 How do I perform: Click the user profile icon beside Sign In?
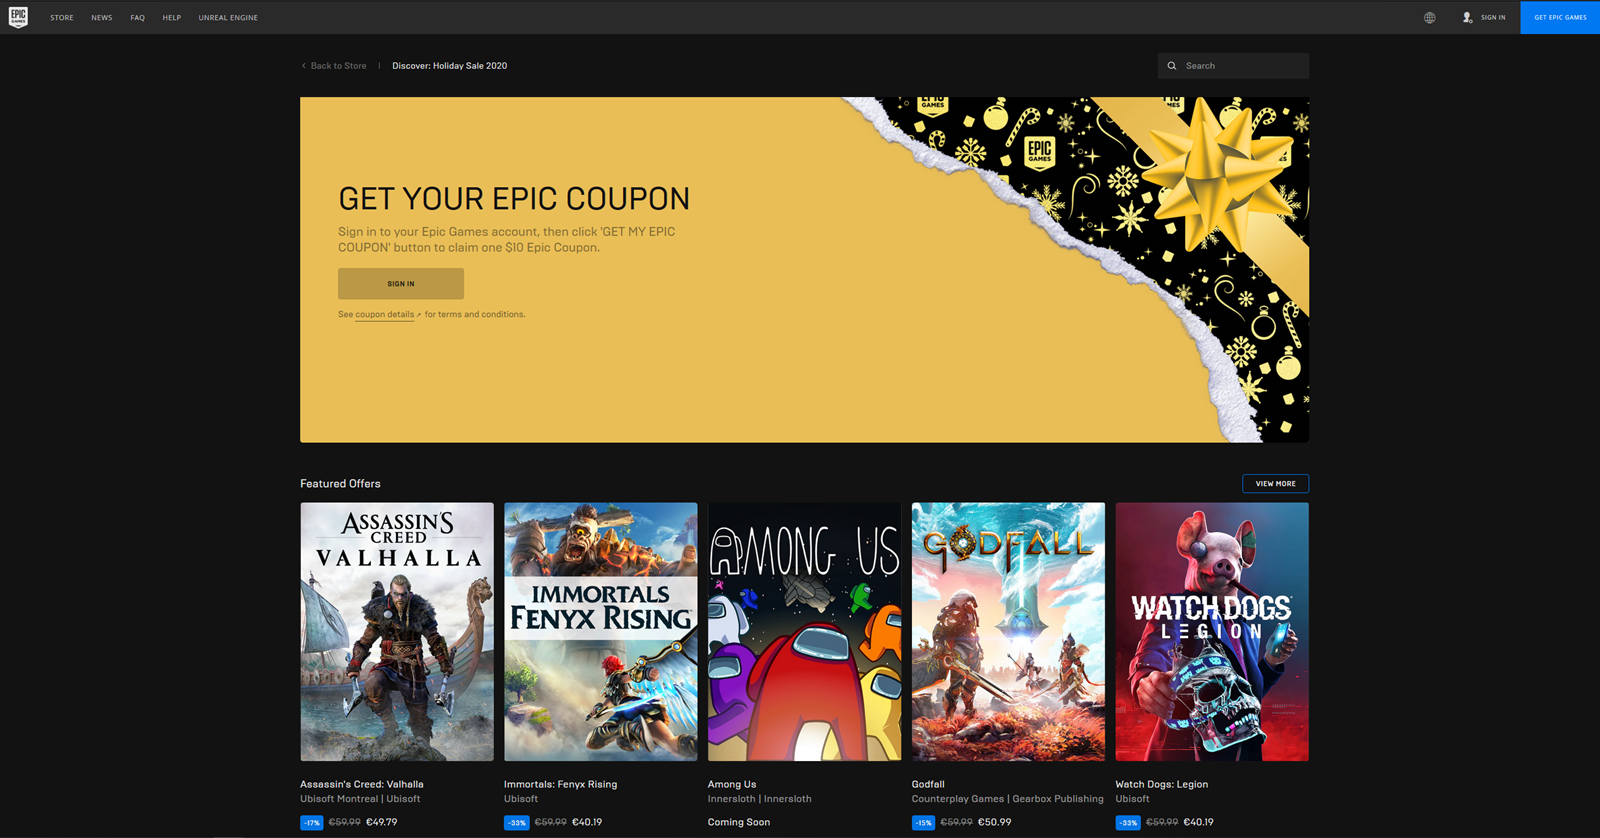pos(1467,17)
